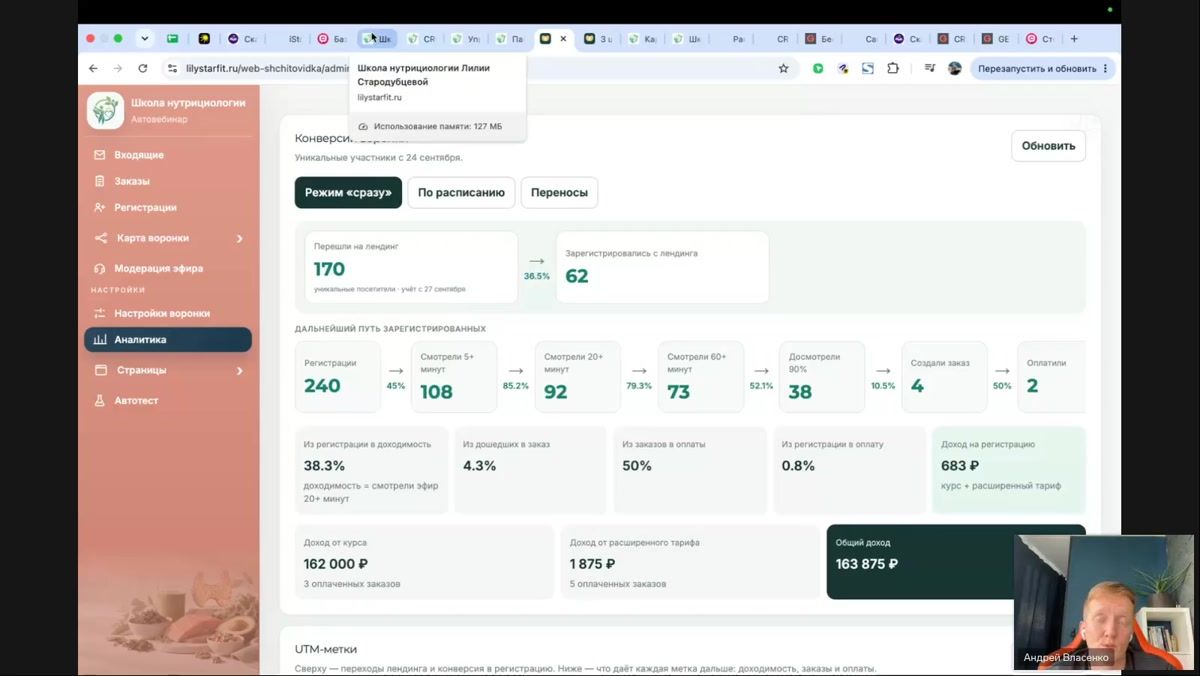
Task: Open the tab search dropdown chevron
Action: (x=145, y=39)
